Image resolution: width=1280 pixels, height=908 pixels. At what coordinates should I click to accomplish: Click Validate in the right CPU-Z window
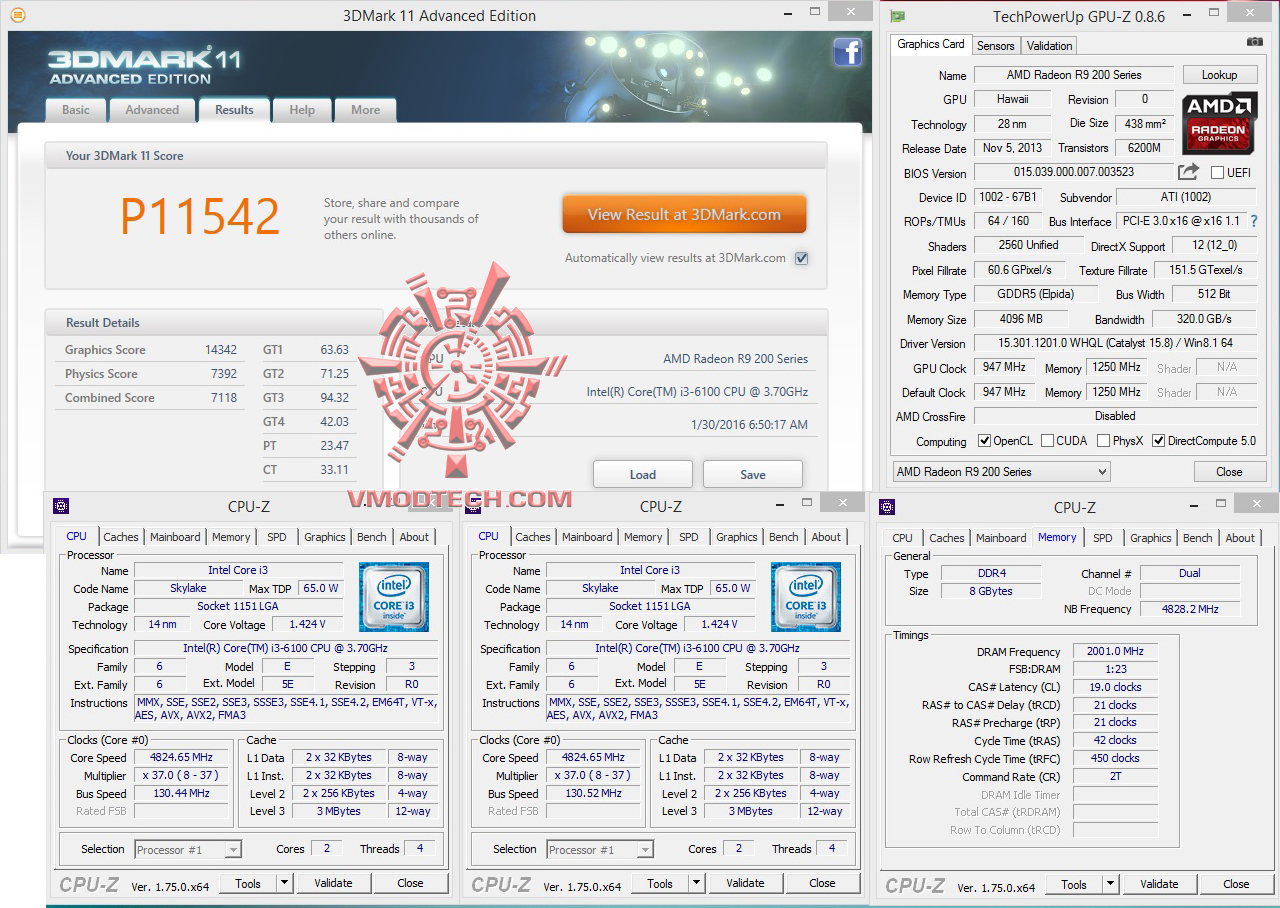coord(1159,884)
